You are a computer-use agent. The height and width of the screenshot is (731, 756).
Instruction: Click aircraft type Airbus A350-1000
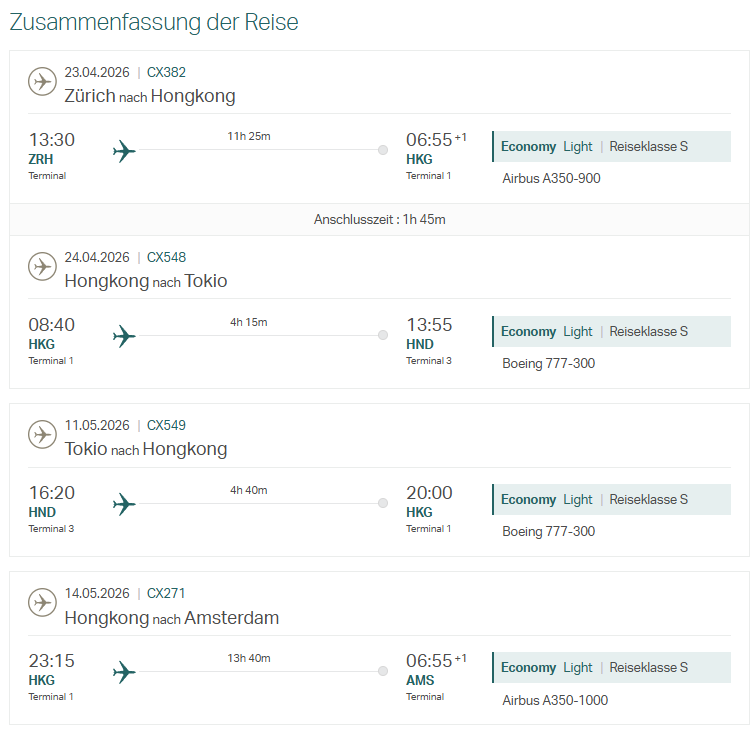(x=555, y=700)
